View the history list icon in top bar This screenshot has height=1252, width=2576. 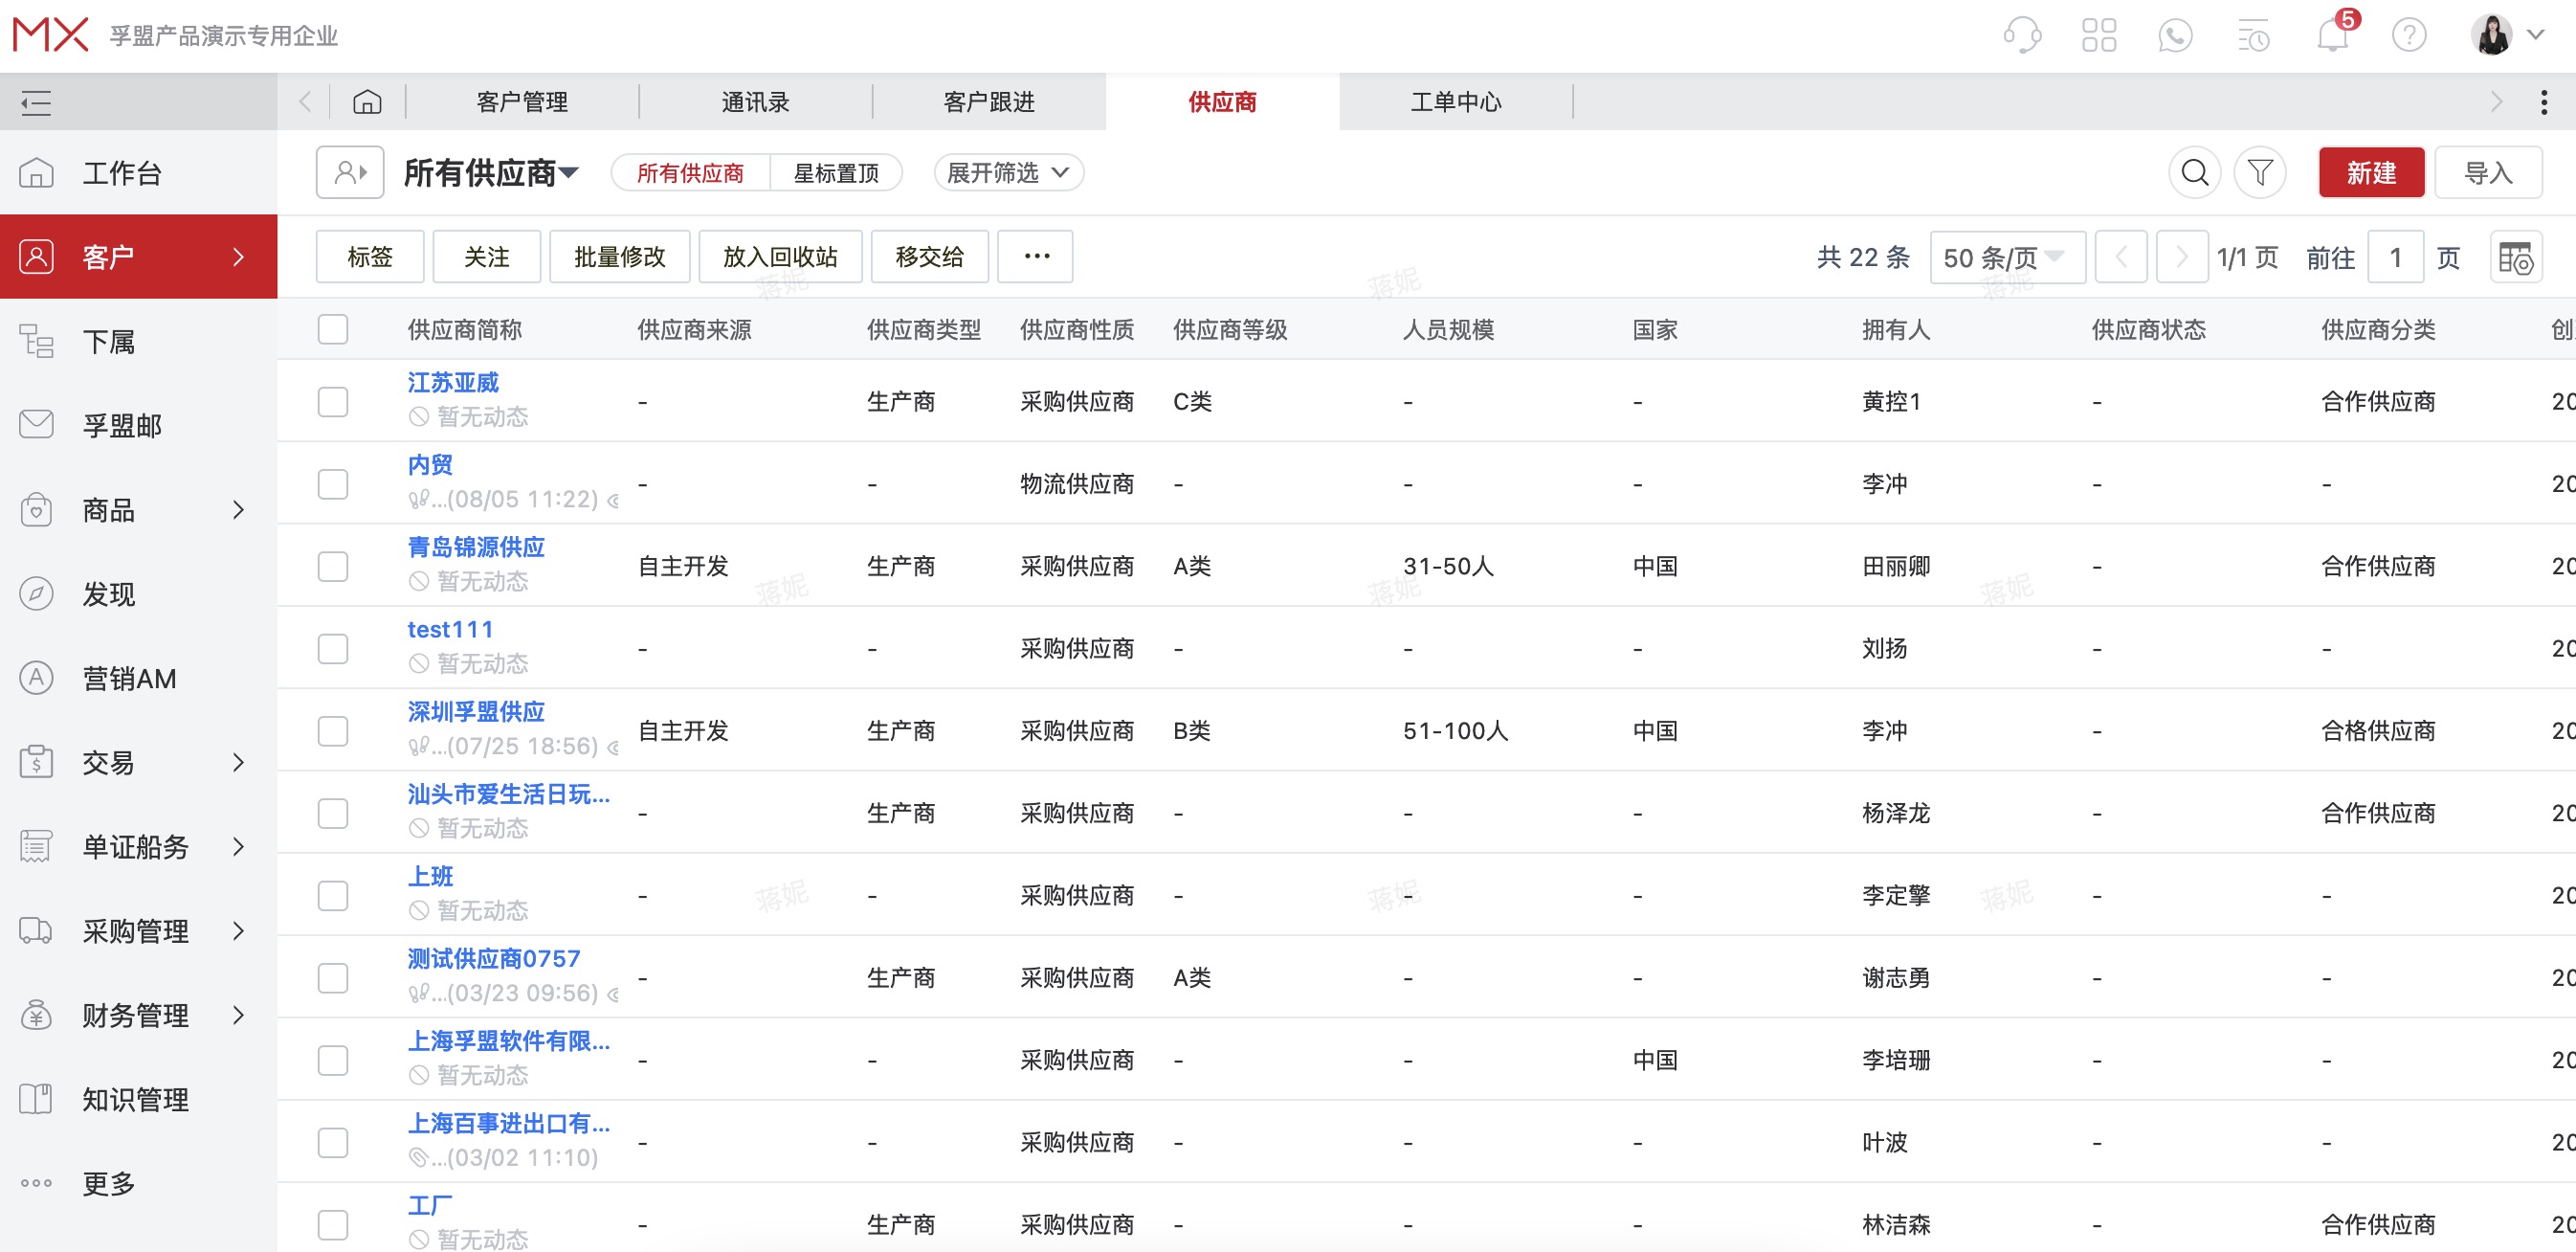coord(2254,34)
